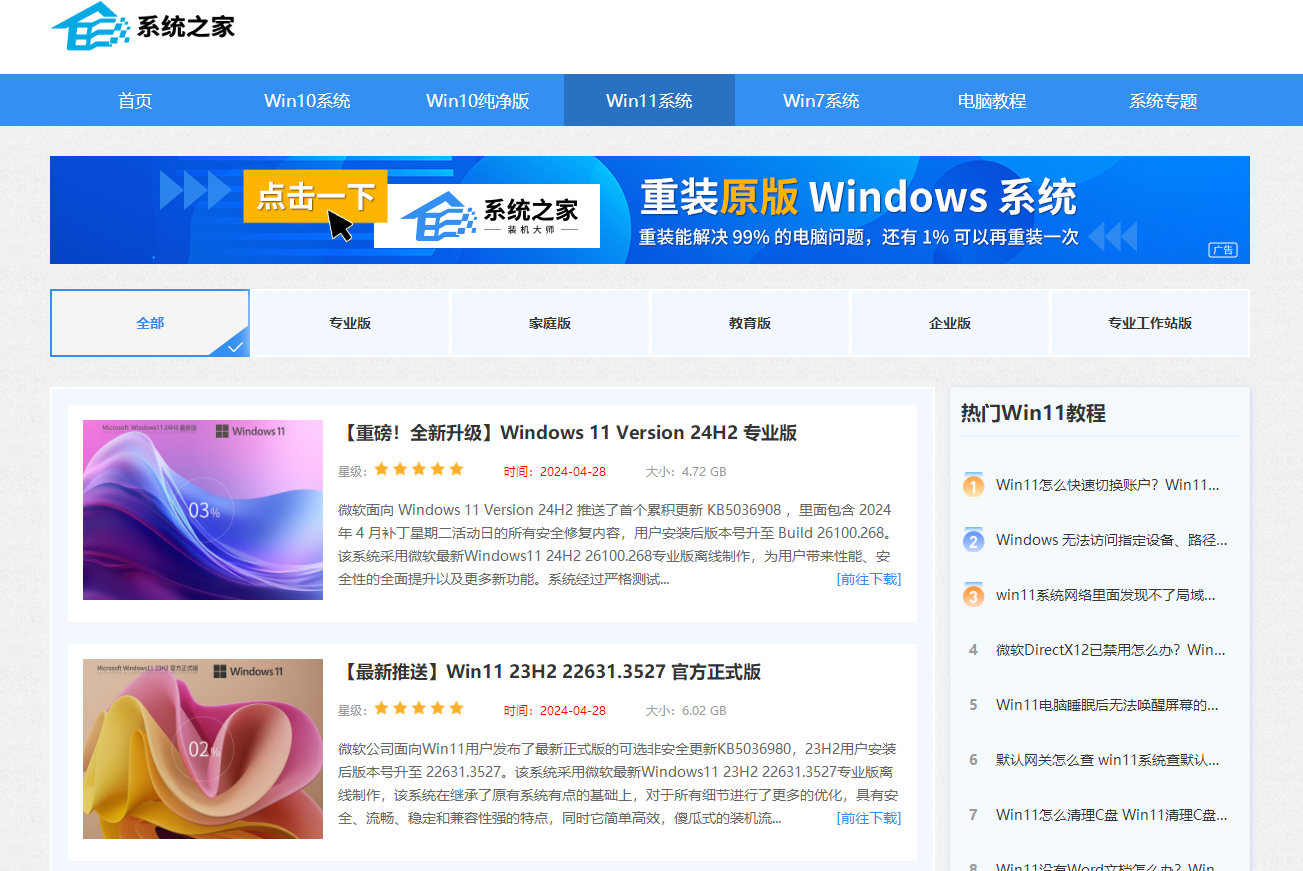Open title link Windows 11 Version 24H2 专业版
1303x871 pixels.
coord(567,433)
